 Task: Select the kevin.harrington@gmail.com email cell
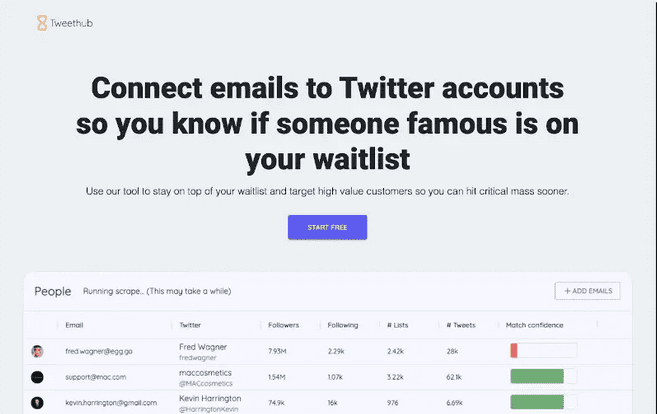pos(111,403)
